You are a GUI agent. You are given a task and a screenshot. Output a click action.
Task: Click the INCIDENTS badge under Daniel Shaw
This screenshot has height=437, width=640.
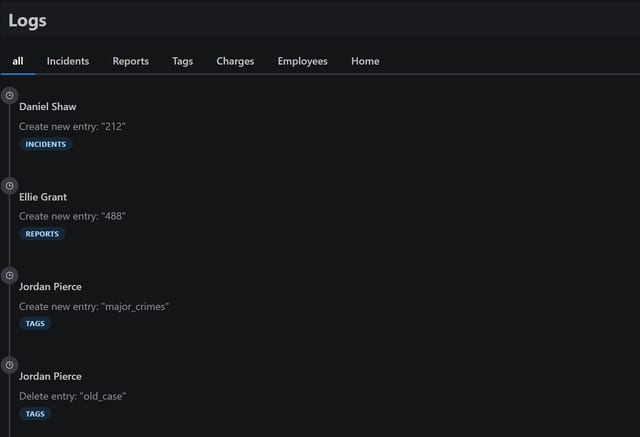click(46, 144)
